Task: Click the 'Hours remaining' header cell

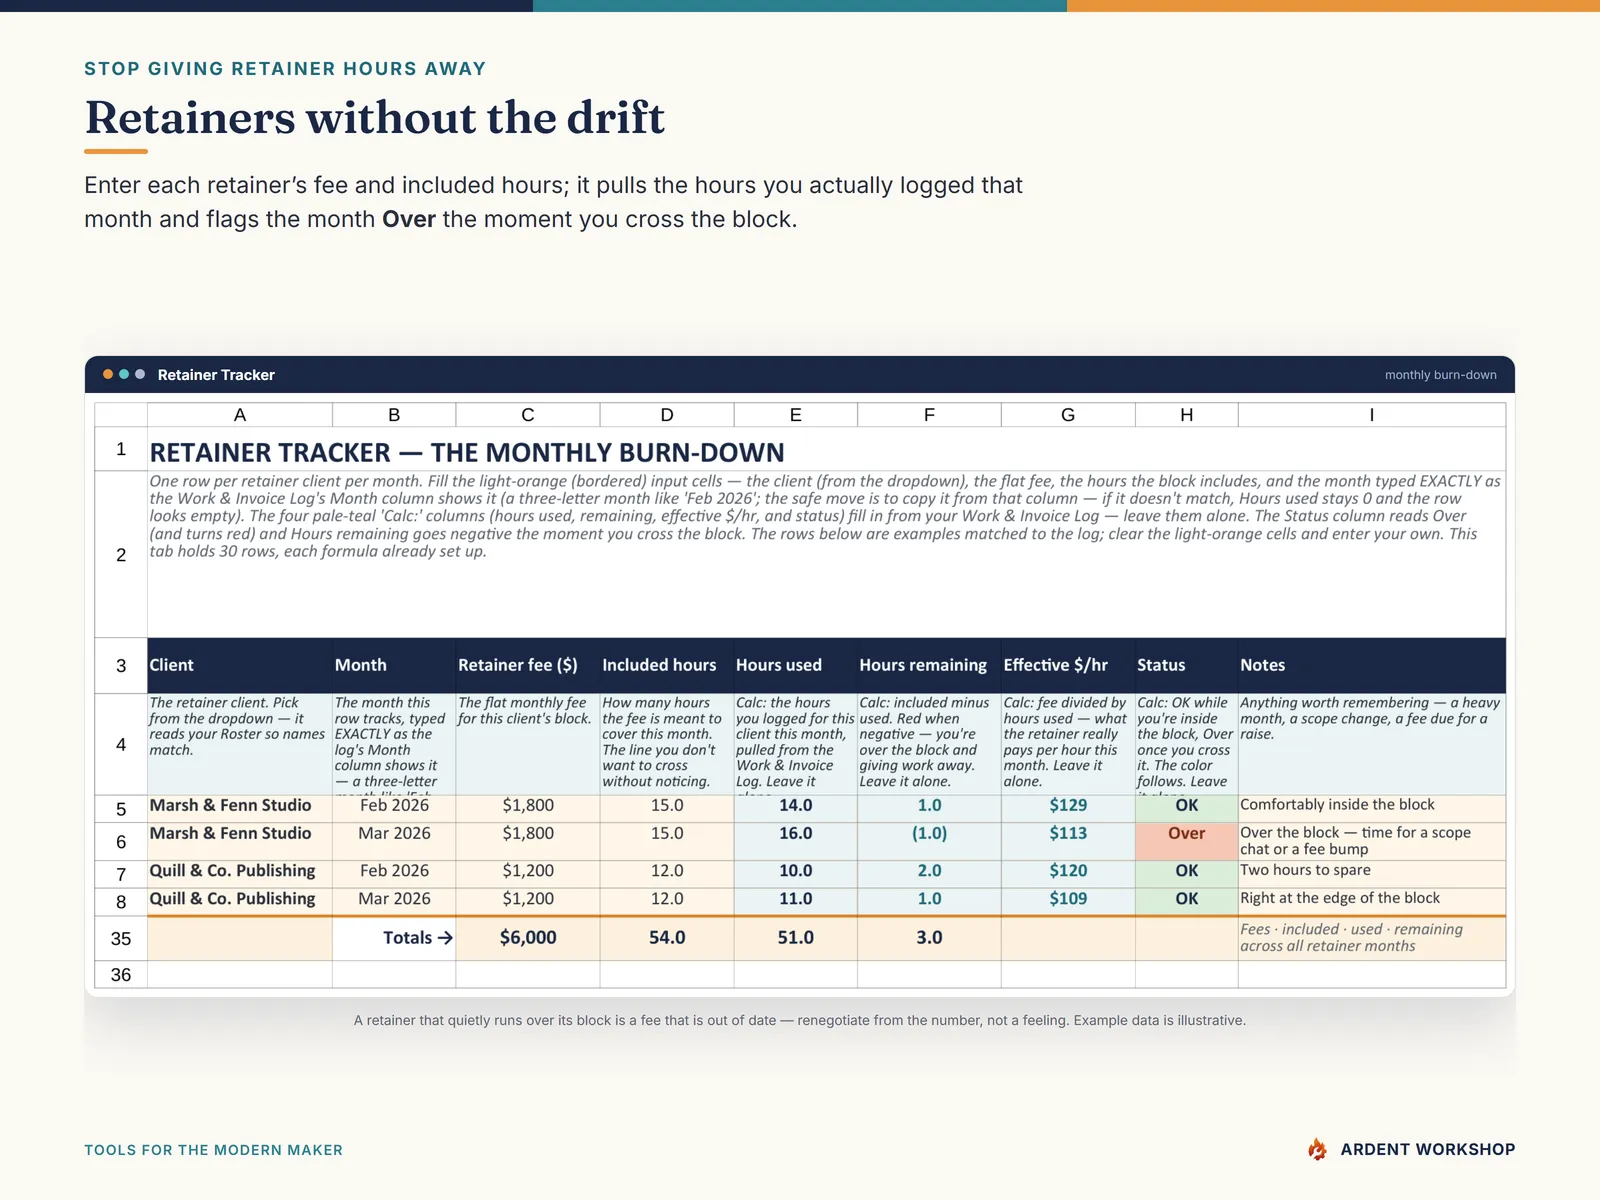Action: [x=929, y=666]
